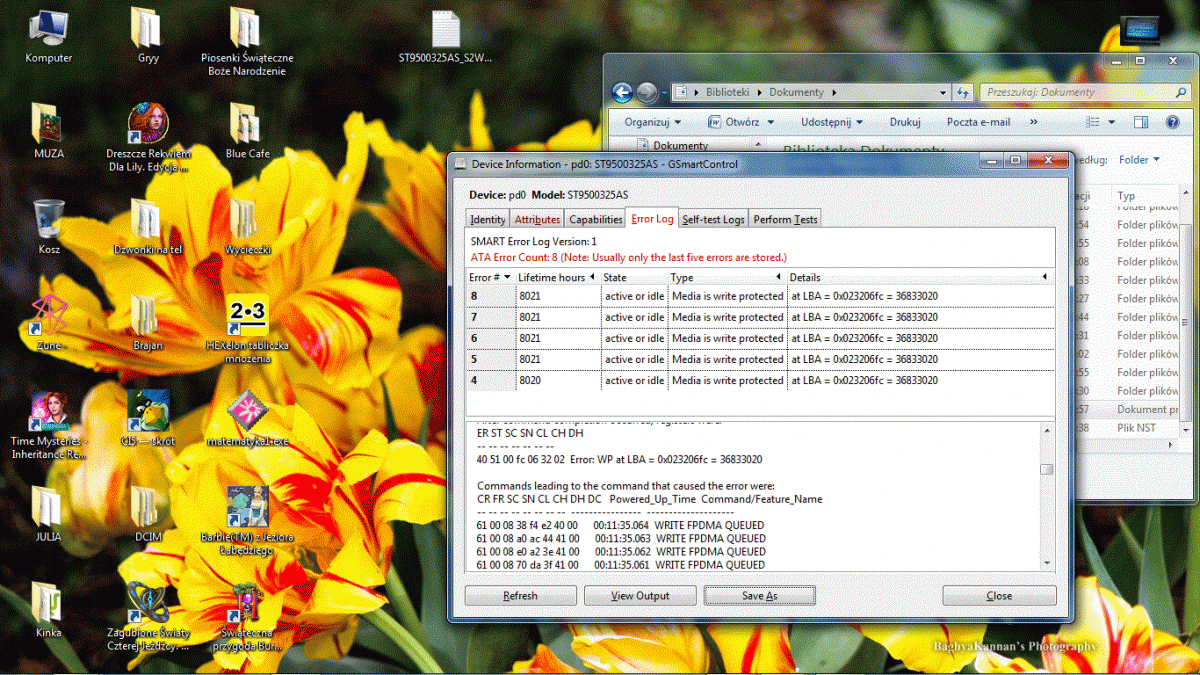This screenshot has width=1200, height=675.
Task: Select Dokumenty in Explorer navigation pane
Action: coord(680,146)
